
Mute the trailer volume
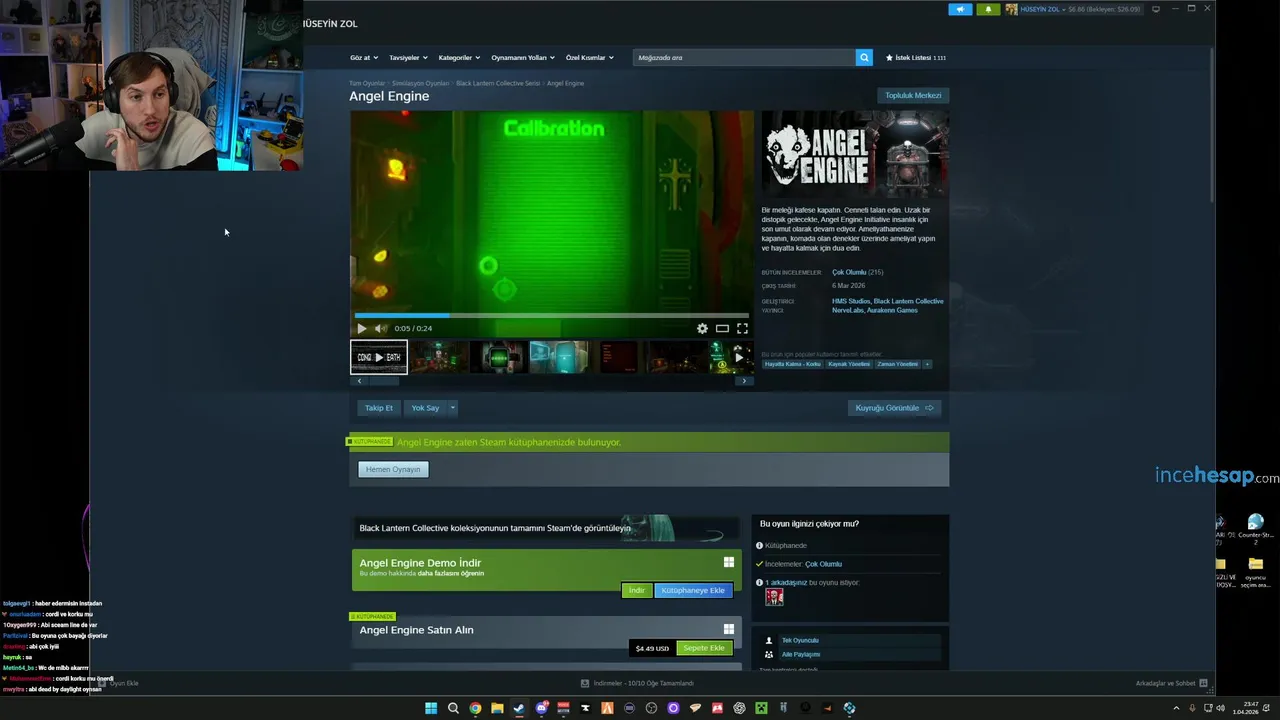(x=380, y=328)
